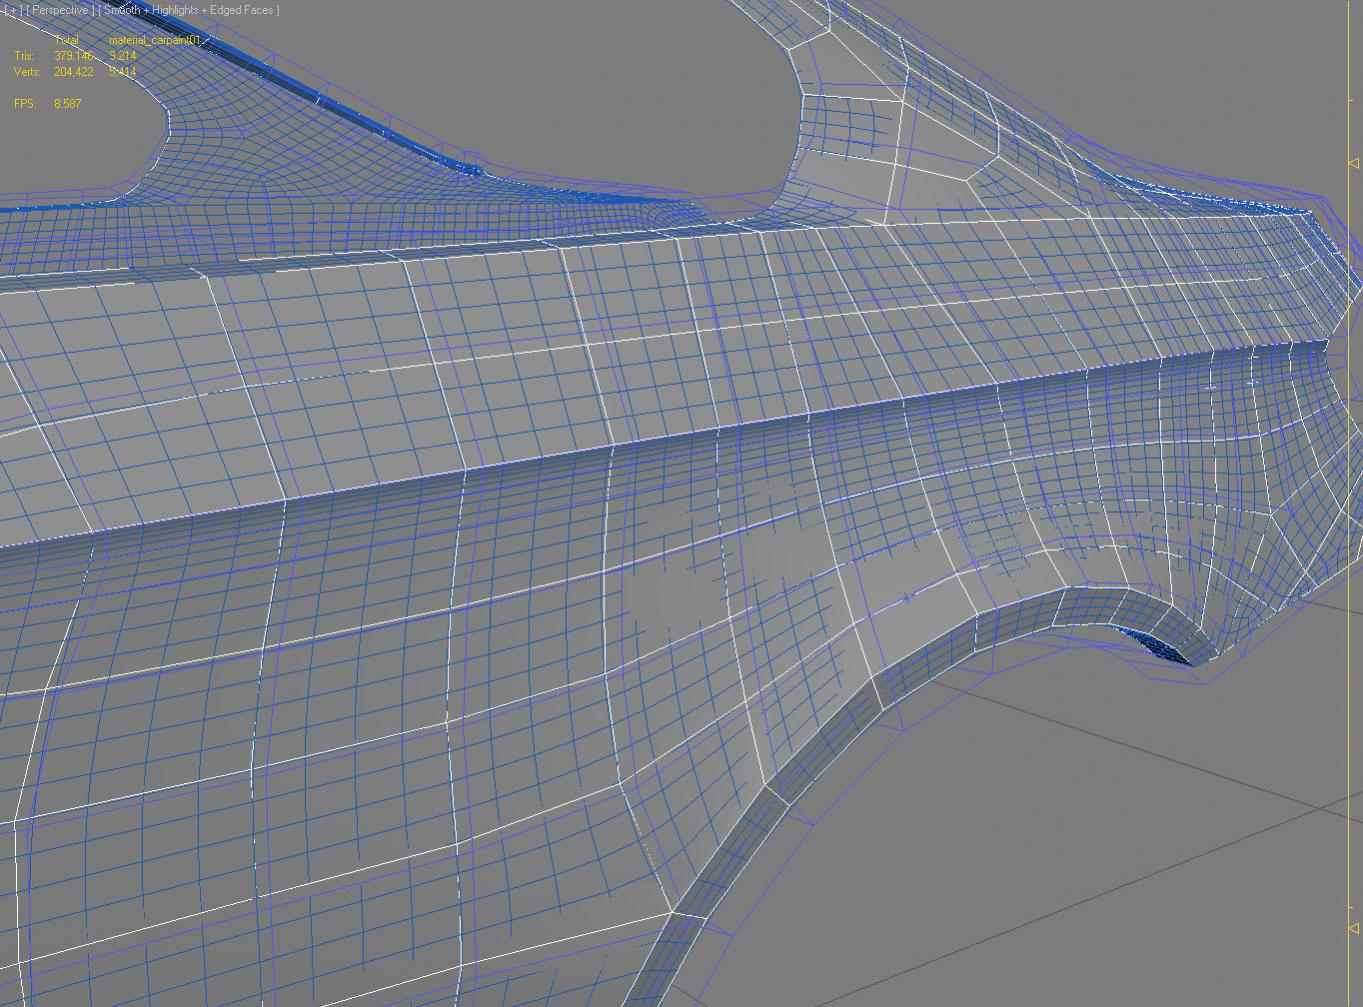Click the vertical yellow manipulator line
Screen dimensions: 1363x1007
point(1347,500)
